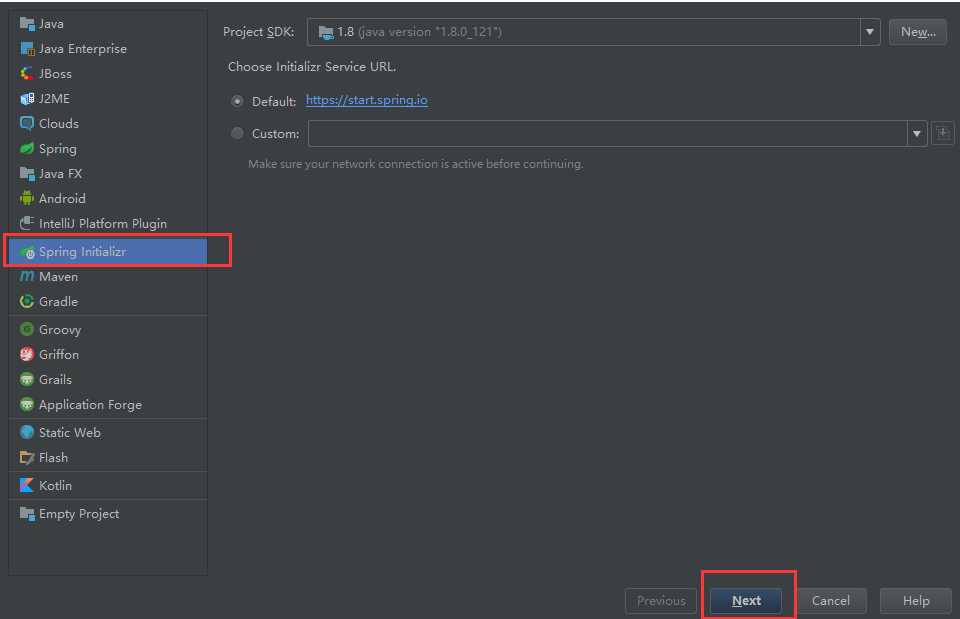960x619 pixels.
Task: Click the 'Java FX' list entry text
Action: pyautogui.click(x=61, y=174)
